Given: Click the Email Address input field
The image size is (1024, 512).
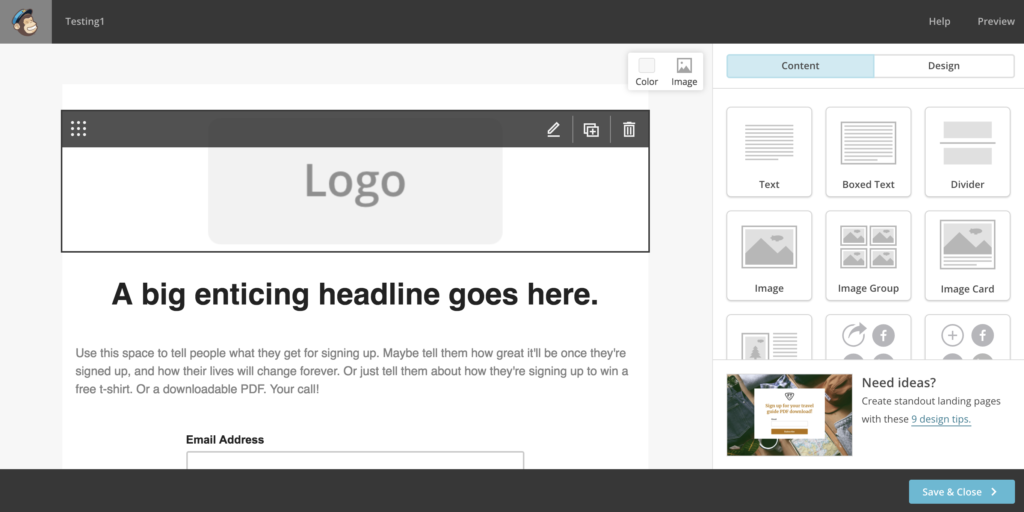Looking at the screenshot, I should coord(355,460).
